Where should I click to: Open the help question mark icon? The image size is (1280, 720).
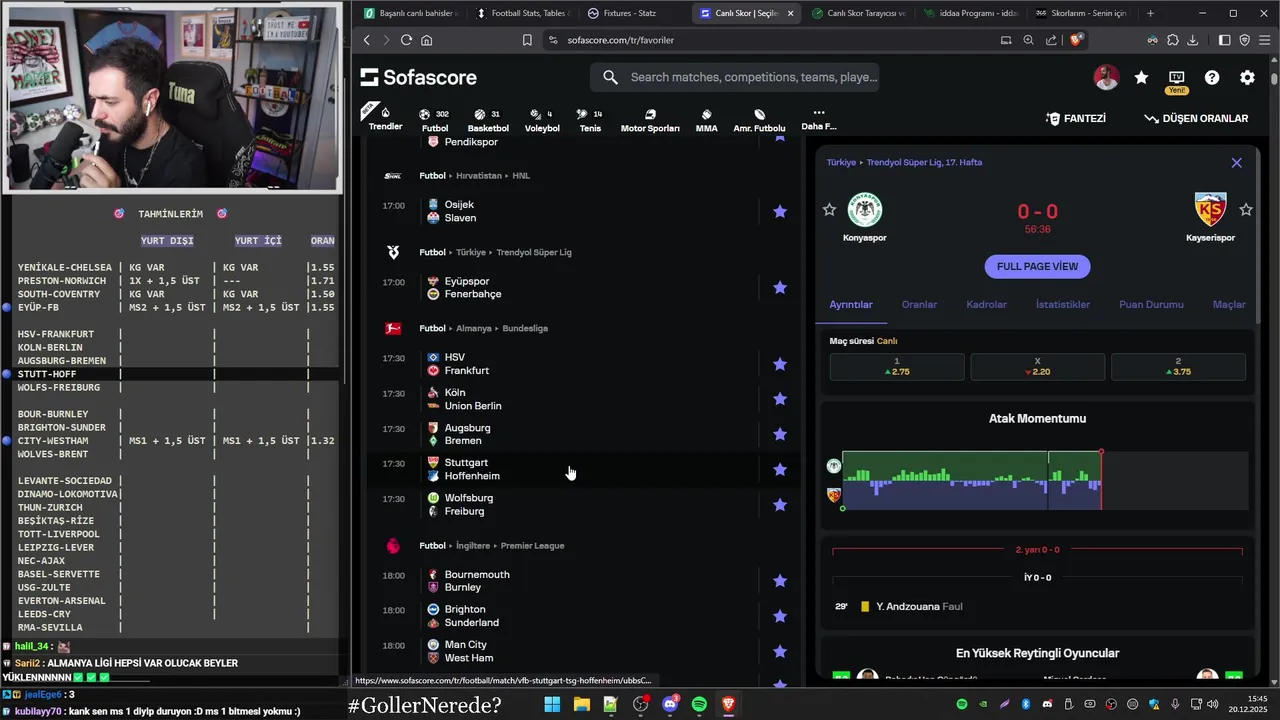pos(1212,77)
